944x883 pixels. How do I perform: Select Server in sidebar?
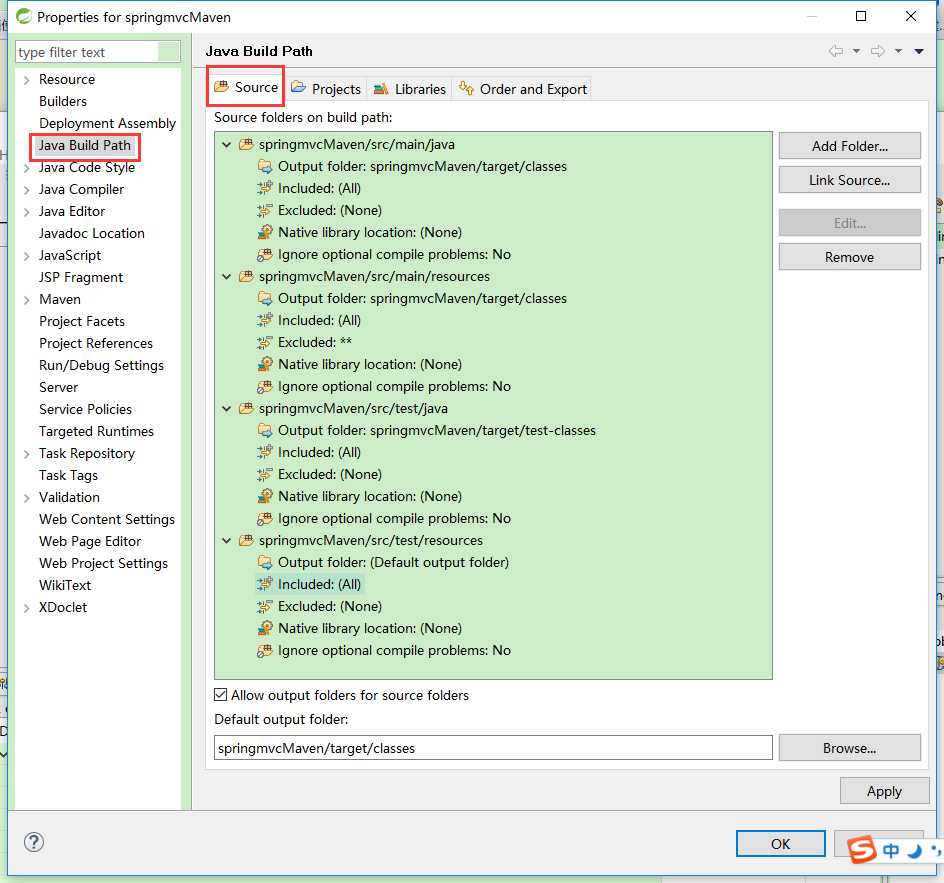tap(58, 387)
